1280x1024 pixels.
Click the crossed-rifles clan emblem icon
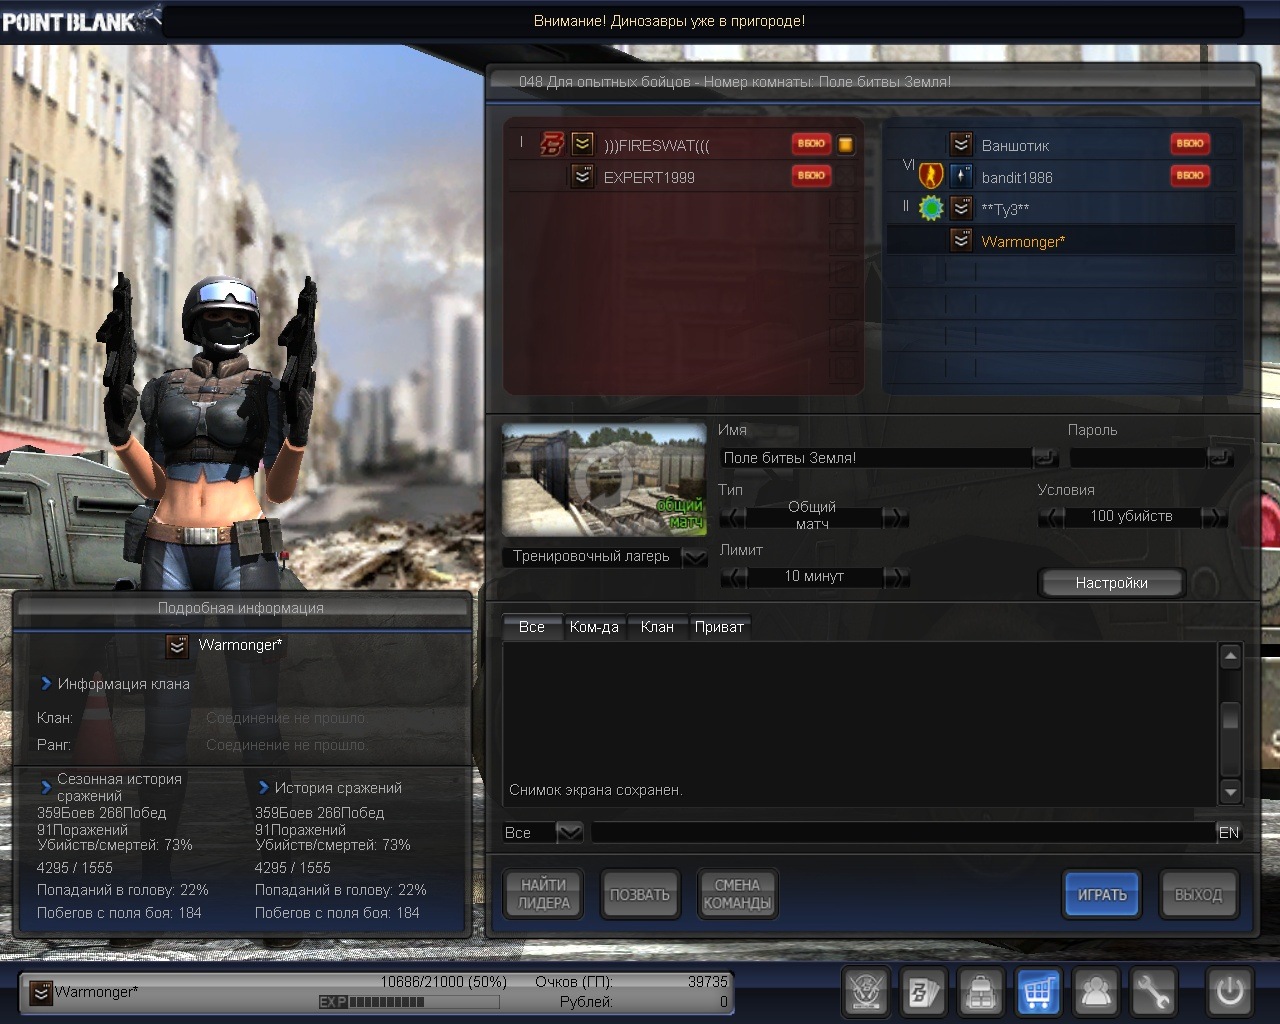pyautogui.click(x=865, y=992)
